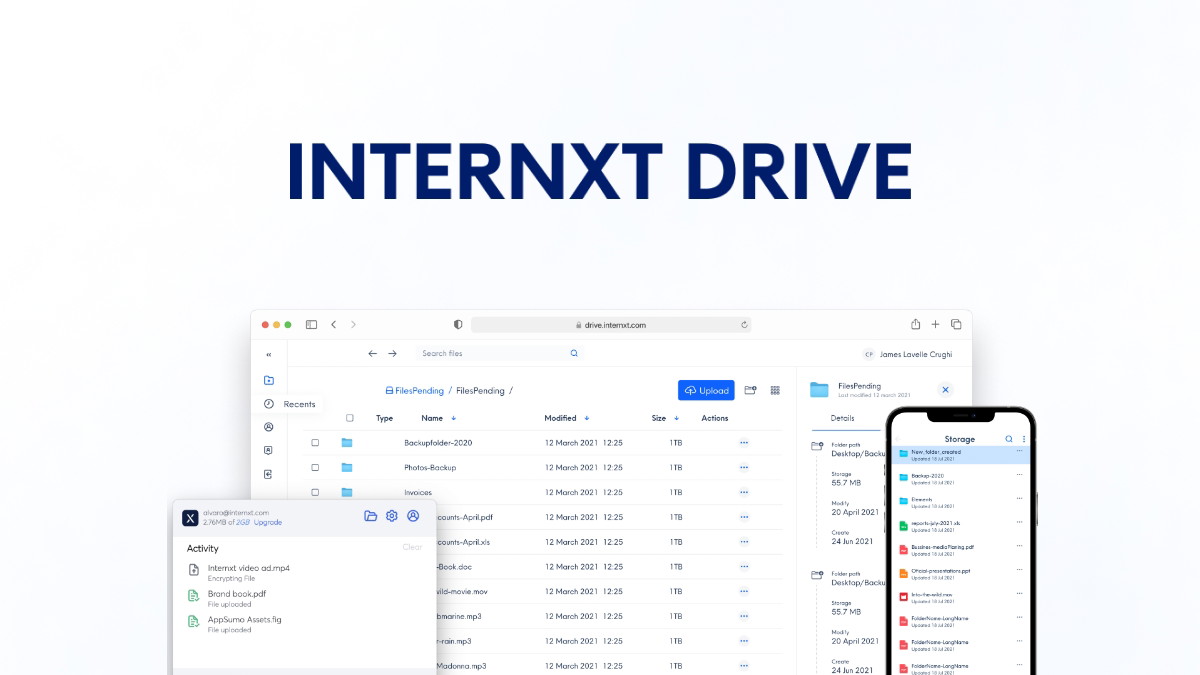Open the Photos-Backup folder name
Image resolution: width=1200 pixels, height=675 pixels.
[x=430, y=467]
